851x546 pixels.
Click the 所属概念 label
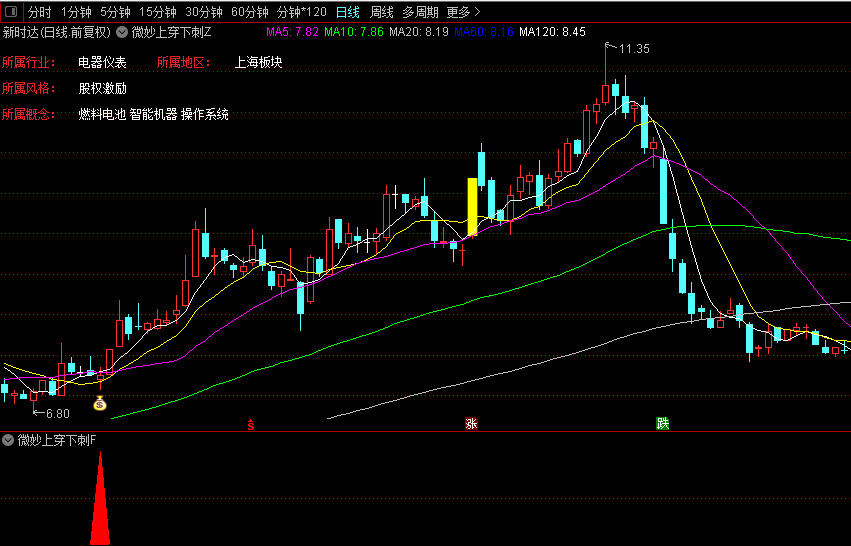tap(28, 115)
